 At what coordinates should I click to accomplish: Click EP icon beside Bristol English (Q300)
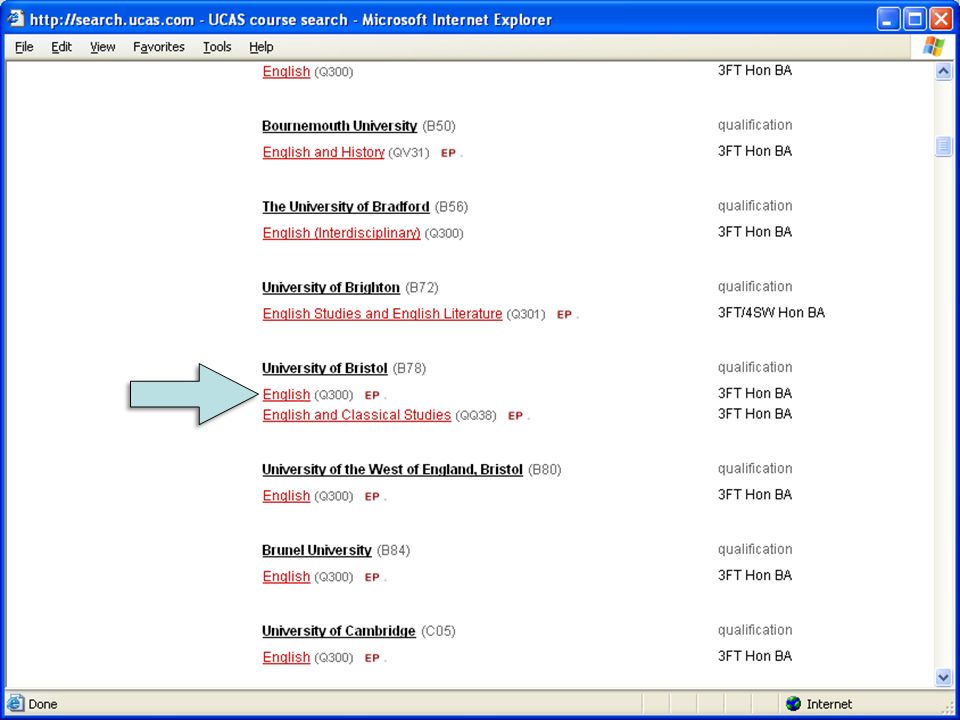point(372,396)
